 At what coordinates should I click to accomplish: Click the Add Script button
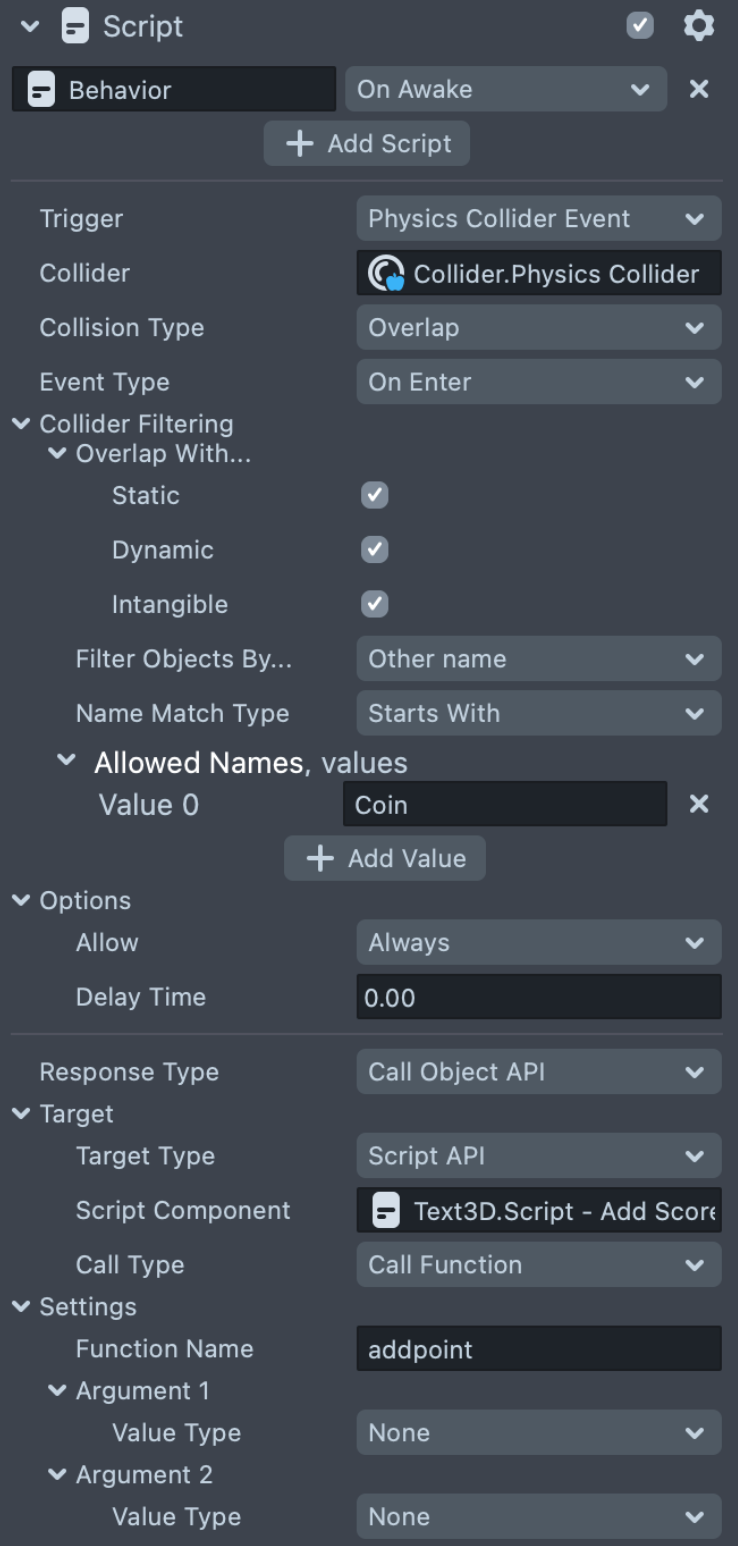(x=367, y=144)
